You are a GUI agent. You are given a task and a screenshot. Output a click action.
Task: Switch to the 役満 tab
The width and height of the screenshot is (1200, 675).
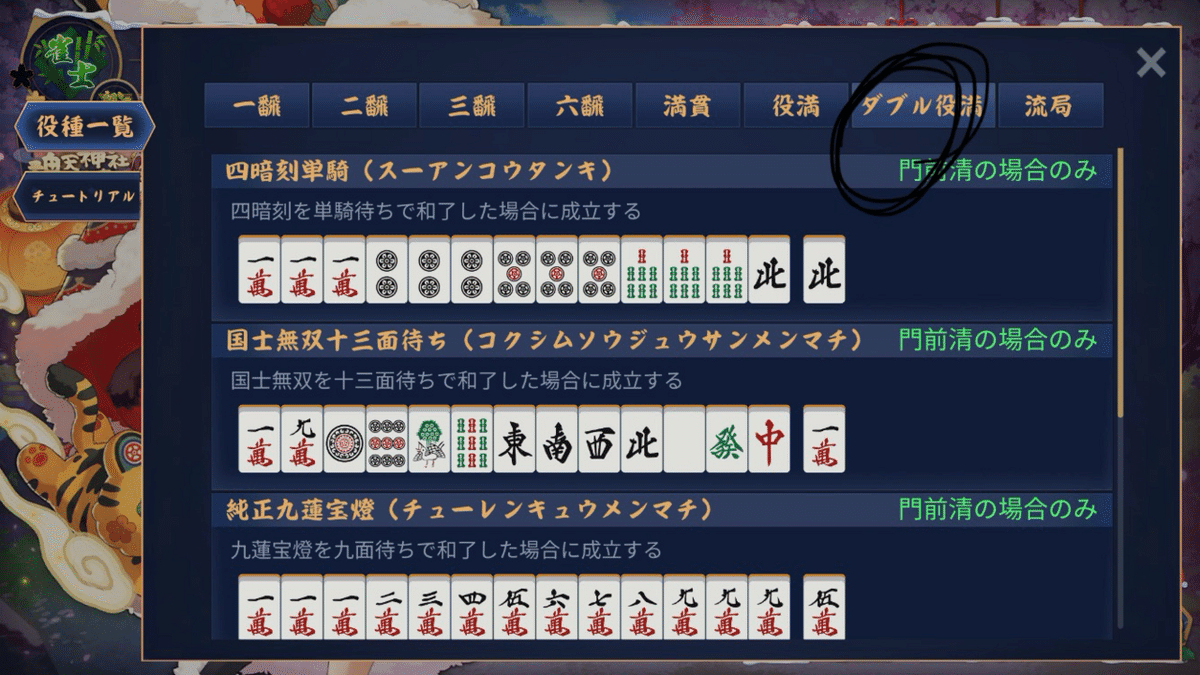click(797, 105)
